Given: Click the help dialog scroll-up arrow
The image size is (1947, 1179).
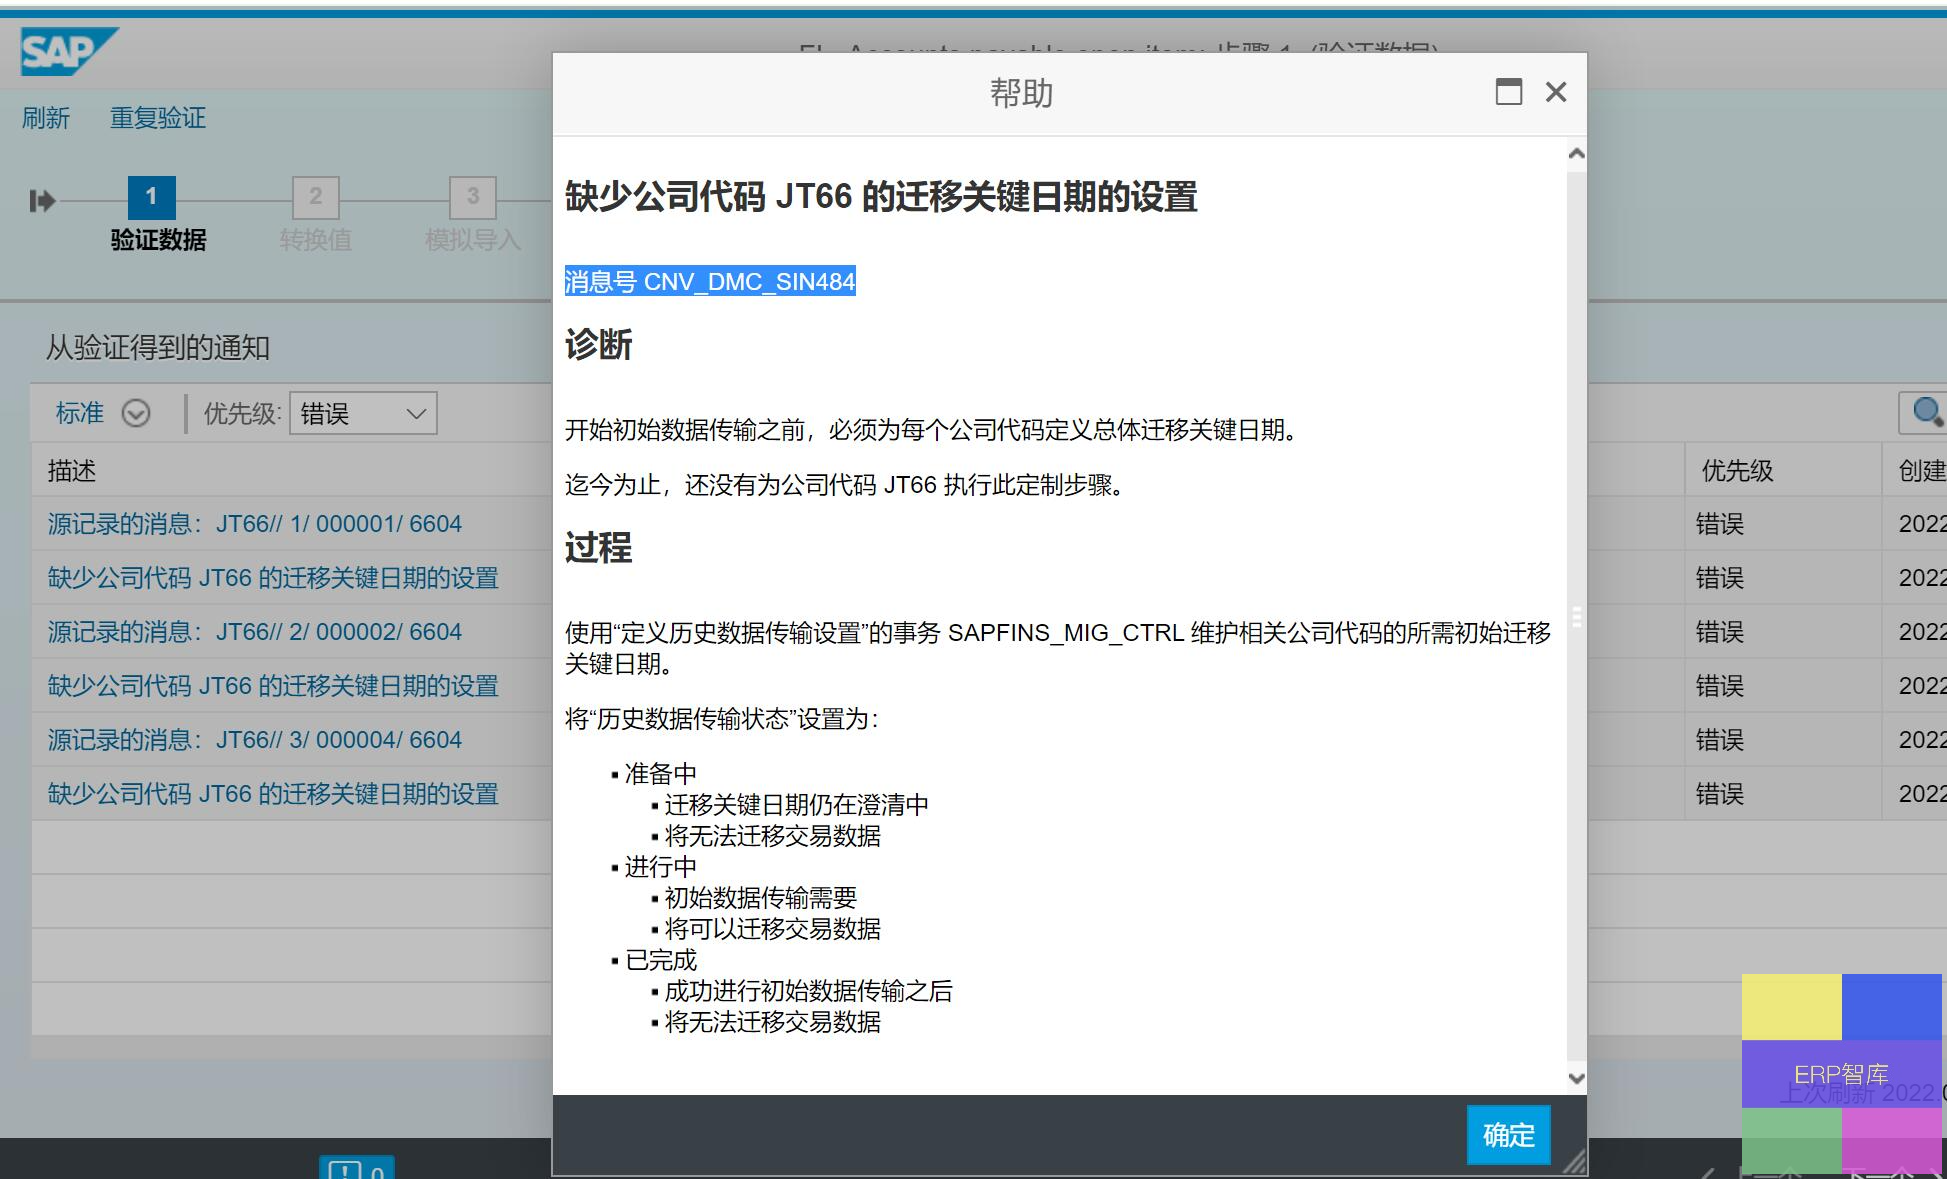Looking at the screenshot, I should point(1577,153).
